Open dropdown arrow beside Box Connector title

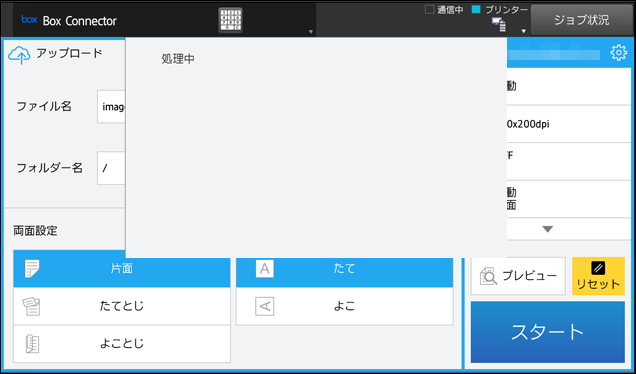pyautogui.click(x=311, y=32)
